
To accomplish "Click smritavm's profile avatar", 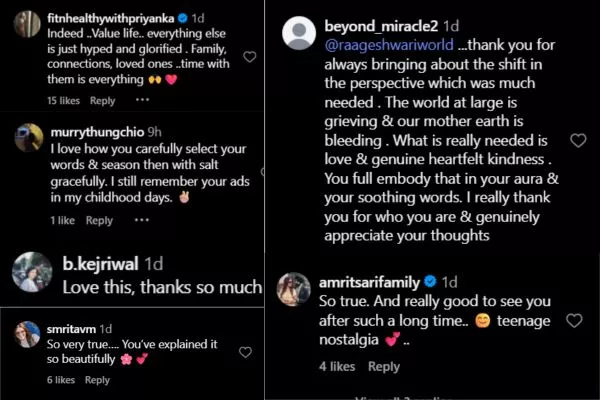I will tap(28, 334).
